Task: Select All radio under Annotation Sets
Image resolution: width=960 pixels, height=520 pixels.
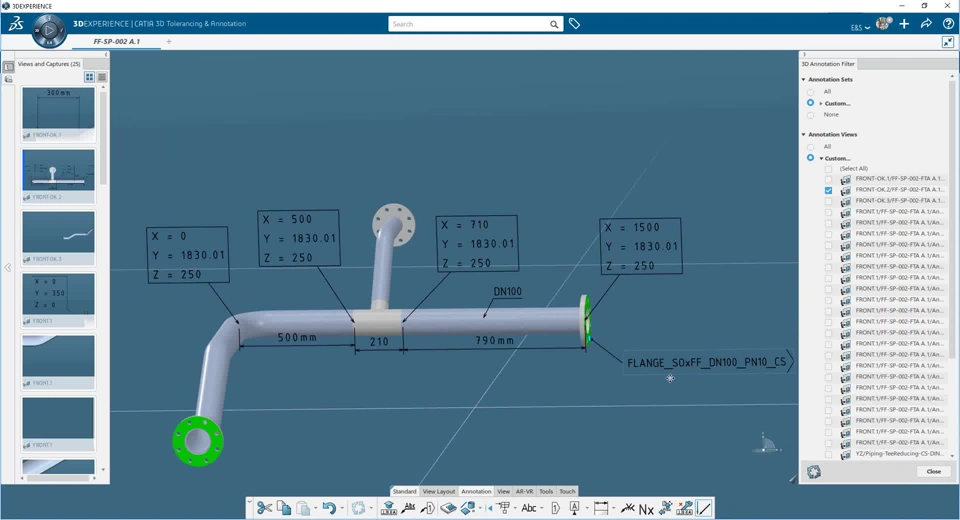Action: (811, 92)
